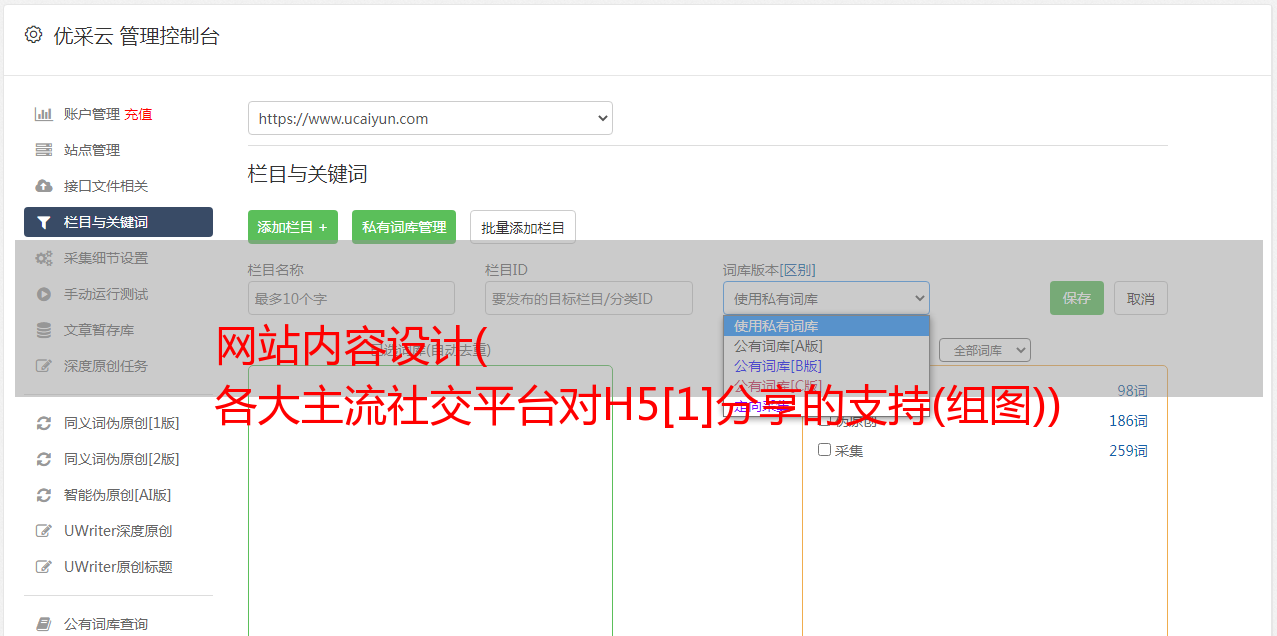Click the edit icon for UWriter原创标题
Screen dimensions: 1277x636
point(44,567)
